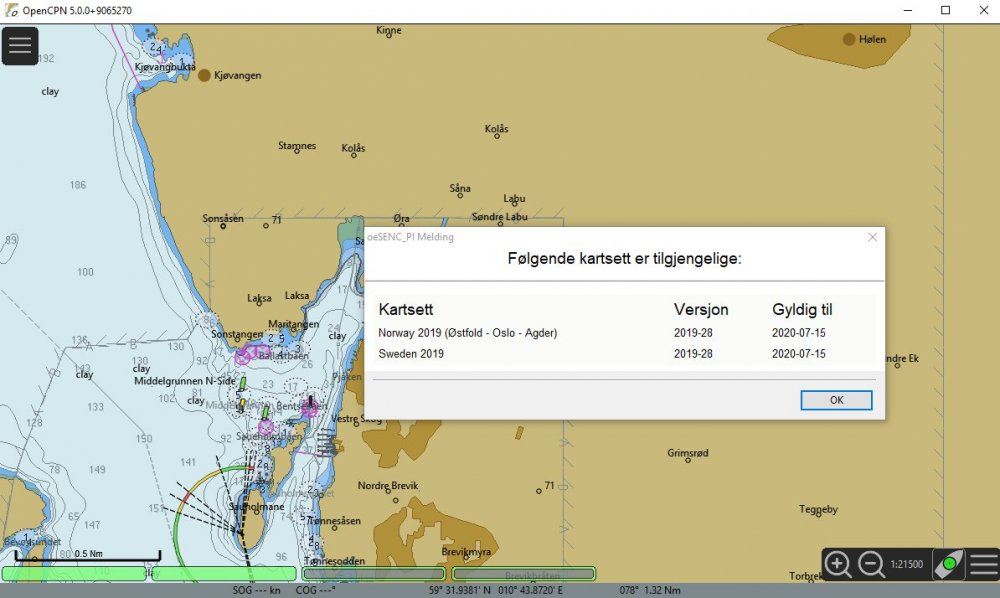Image resolution: width=1000 pixels, height=598 pixels.
Task: Click the 0.5 Nm scale bar label
Action: click(89, 553)
